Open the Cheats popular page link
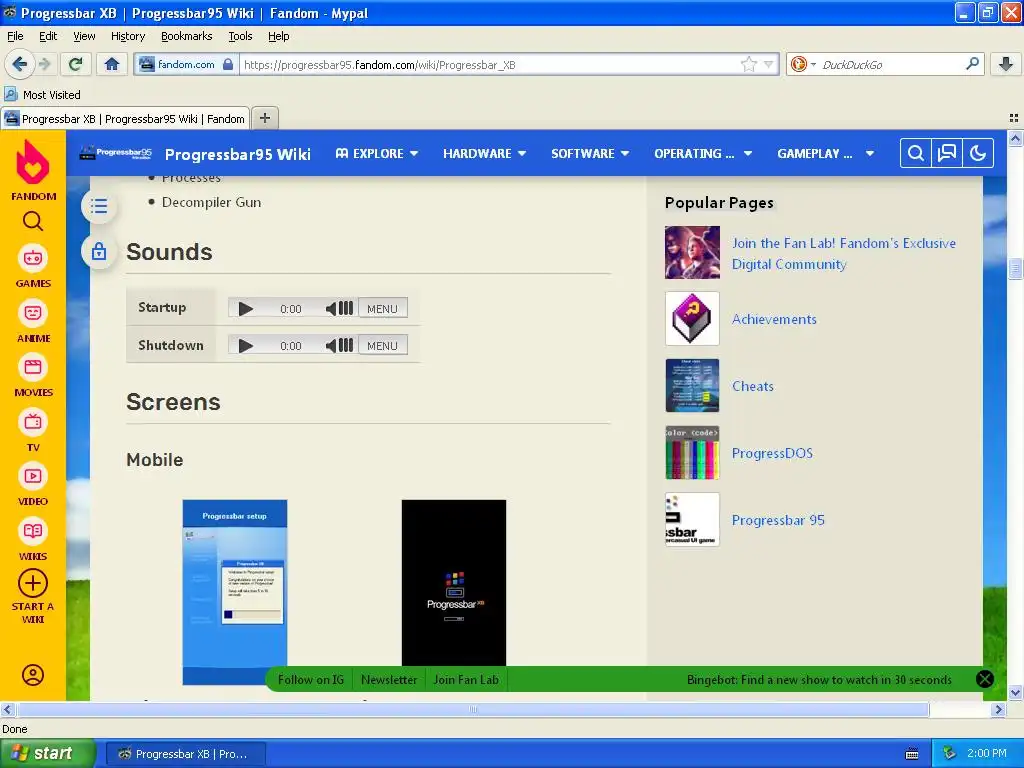1024x768 pixels. 752,386
